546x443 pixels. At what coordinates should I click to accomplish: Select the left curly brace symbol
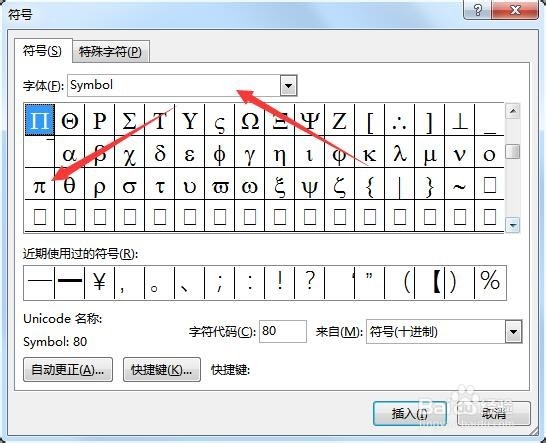coord(369,184)
